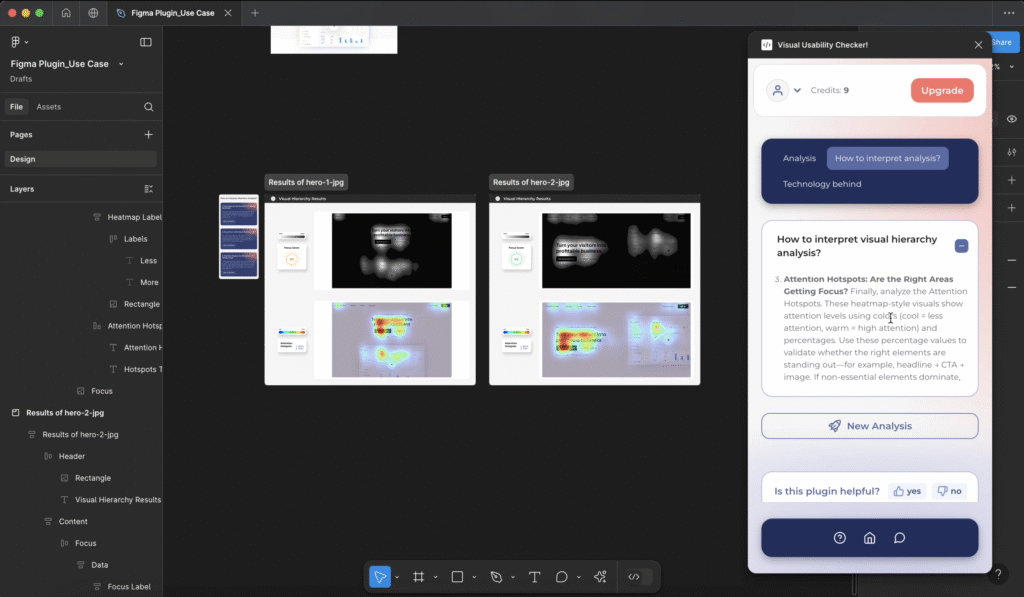1024x597 pixels.
Task: Vote no for plugin helpful
Action: click(949, 491)
